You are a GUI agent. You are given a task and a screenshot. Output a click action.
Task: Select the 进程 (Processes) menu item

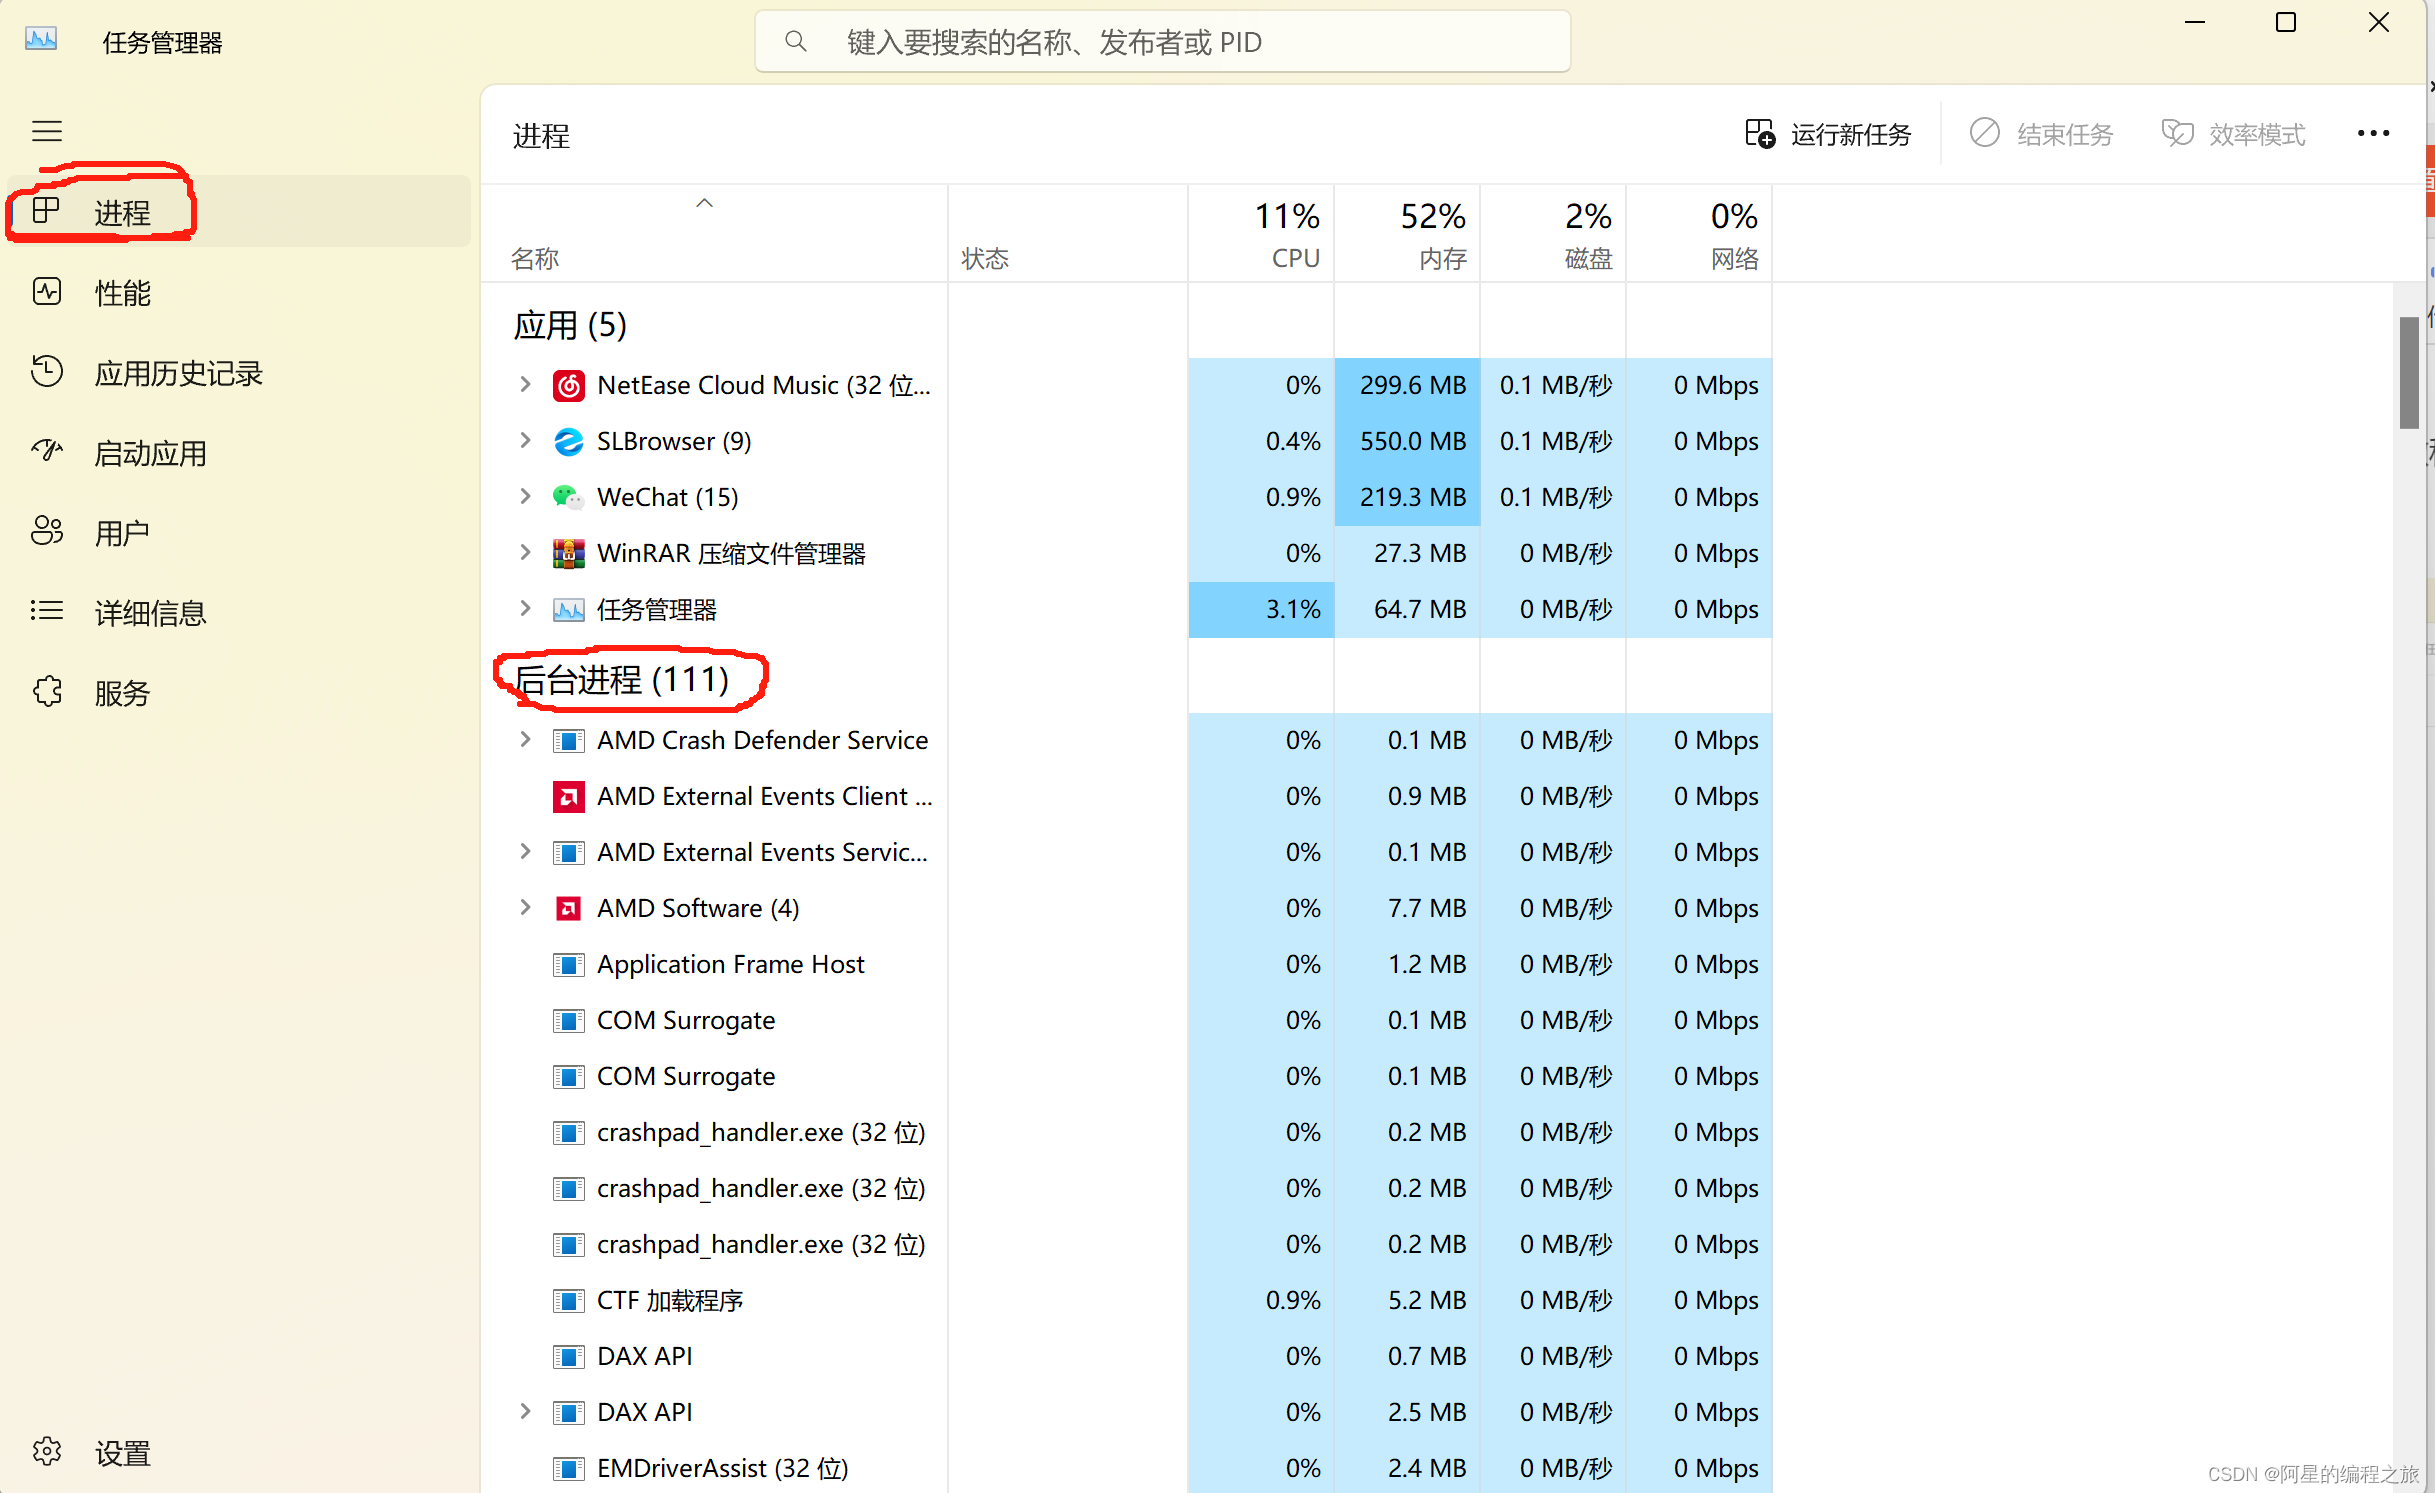(x=125, y=211)
